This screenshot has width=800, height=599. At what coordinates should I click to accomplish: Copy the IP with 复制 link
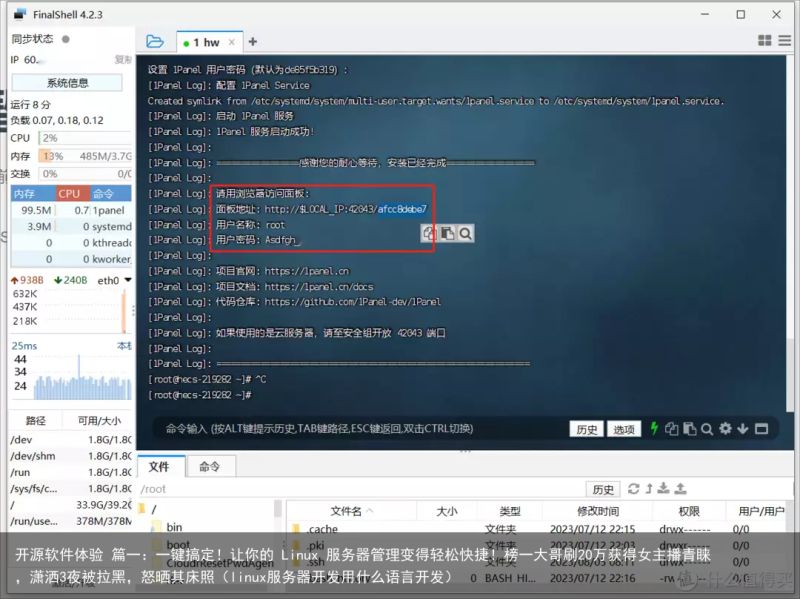[x=123, y=60]
